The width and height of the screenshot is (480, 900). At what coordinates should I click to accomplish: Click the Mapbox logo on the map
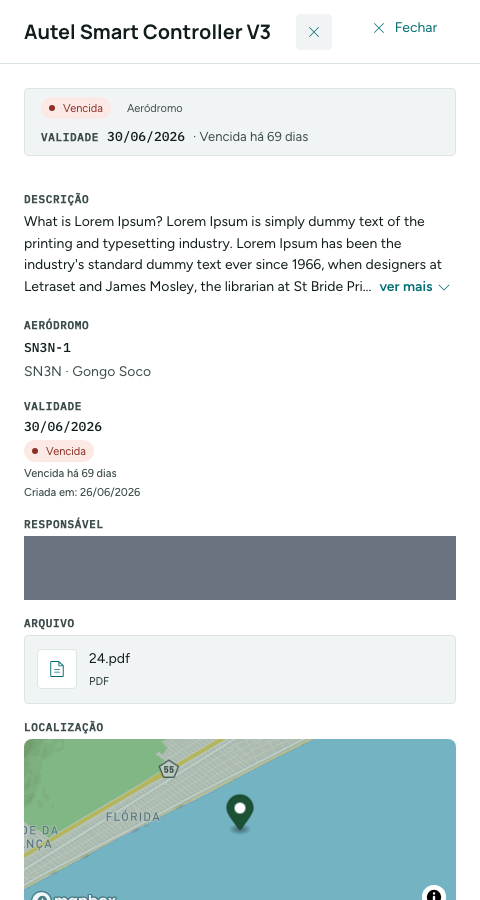pyautogui.click(x=73, y=895)
